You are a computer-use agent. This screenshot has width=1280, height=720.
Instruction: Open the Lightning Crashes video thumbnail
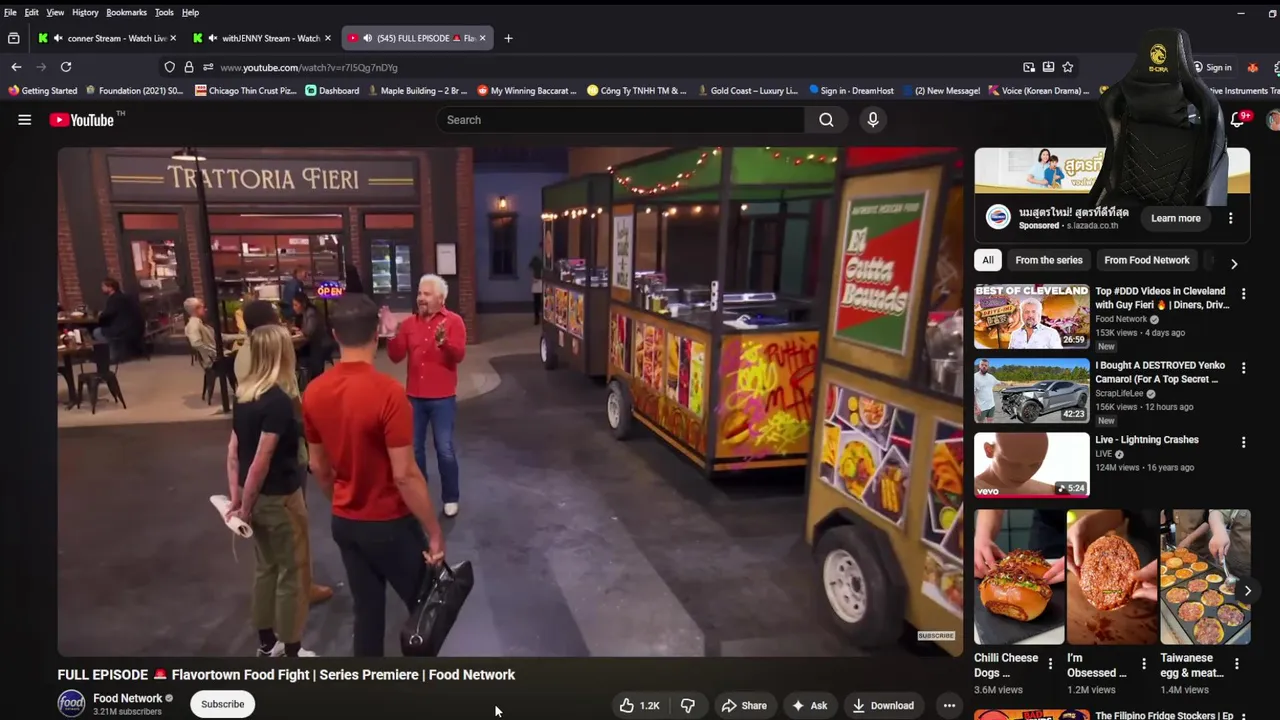pos(1032,464)
